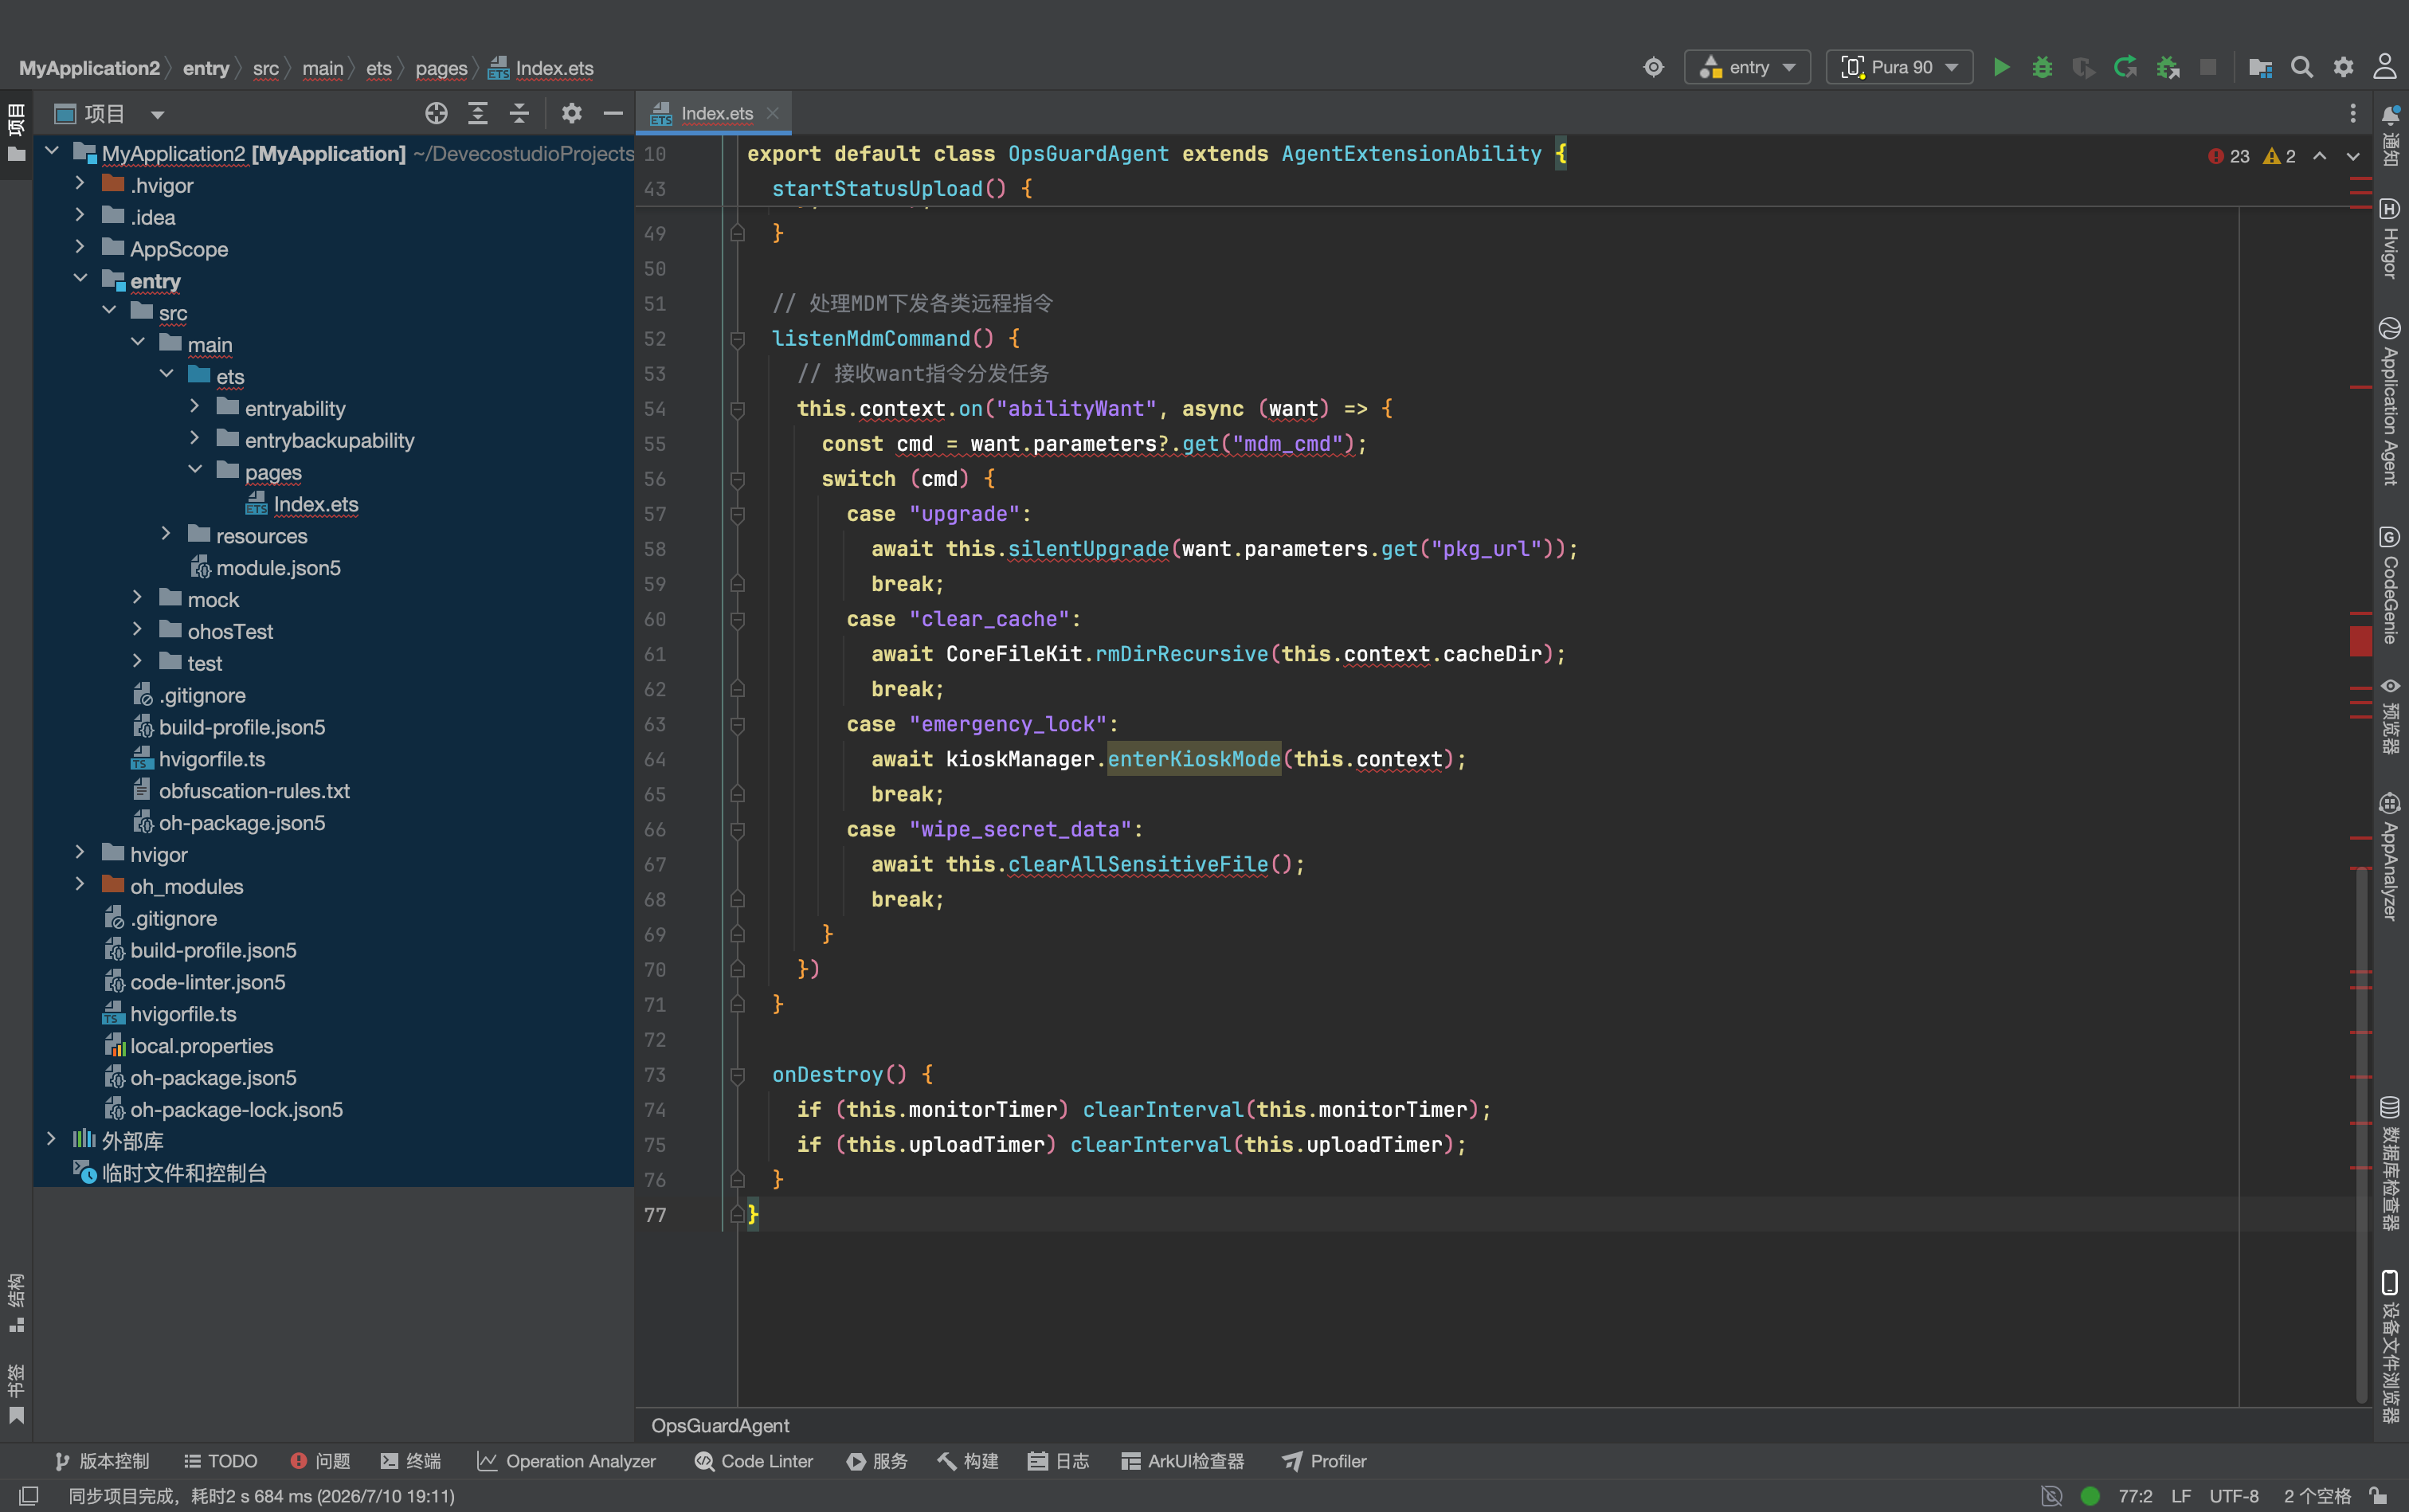Open the AppAnalyzer side panel
Image resolution: width=2409 pixels, height=1512 pixels.
[2390, 856]
